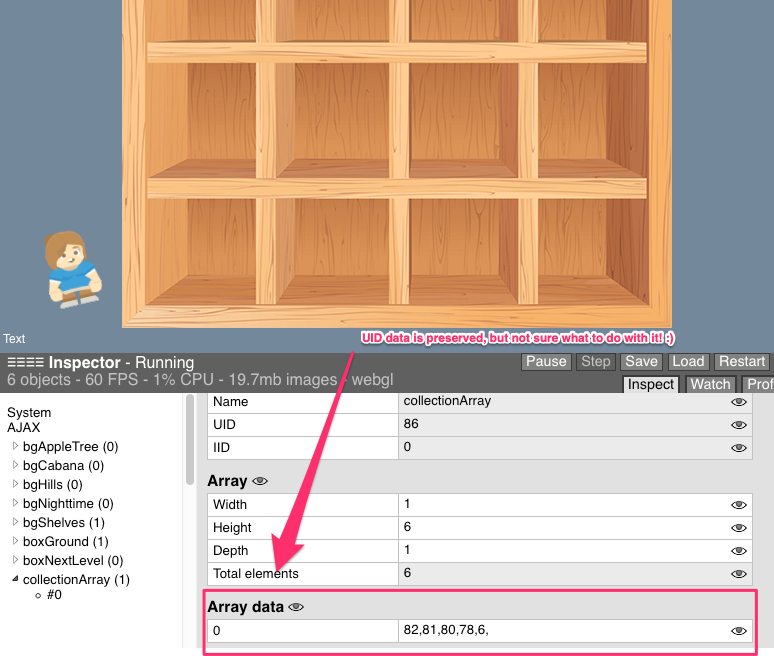This screenshot has width=774, height=656.
Task: Toggle eye icon next to Array heading
Action: click(x=260, y=481)
